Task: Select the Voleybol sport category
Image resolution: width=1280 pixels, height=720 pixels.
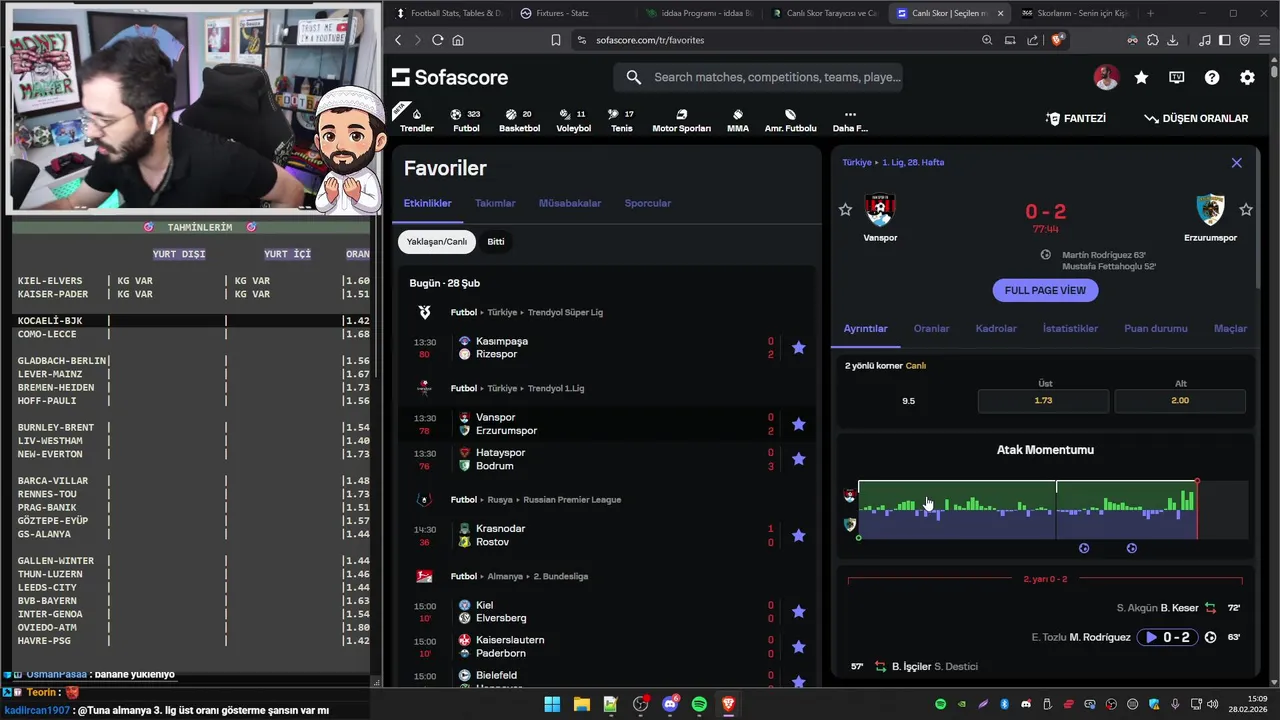Action: 573,120
